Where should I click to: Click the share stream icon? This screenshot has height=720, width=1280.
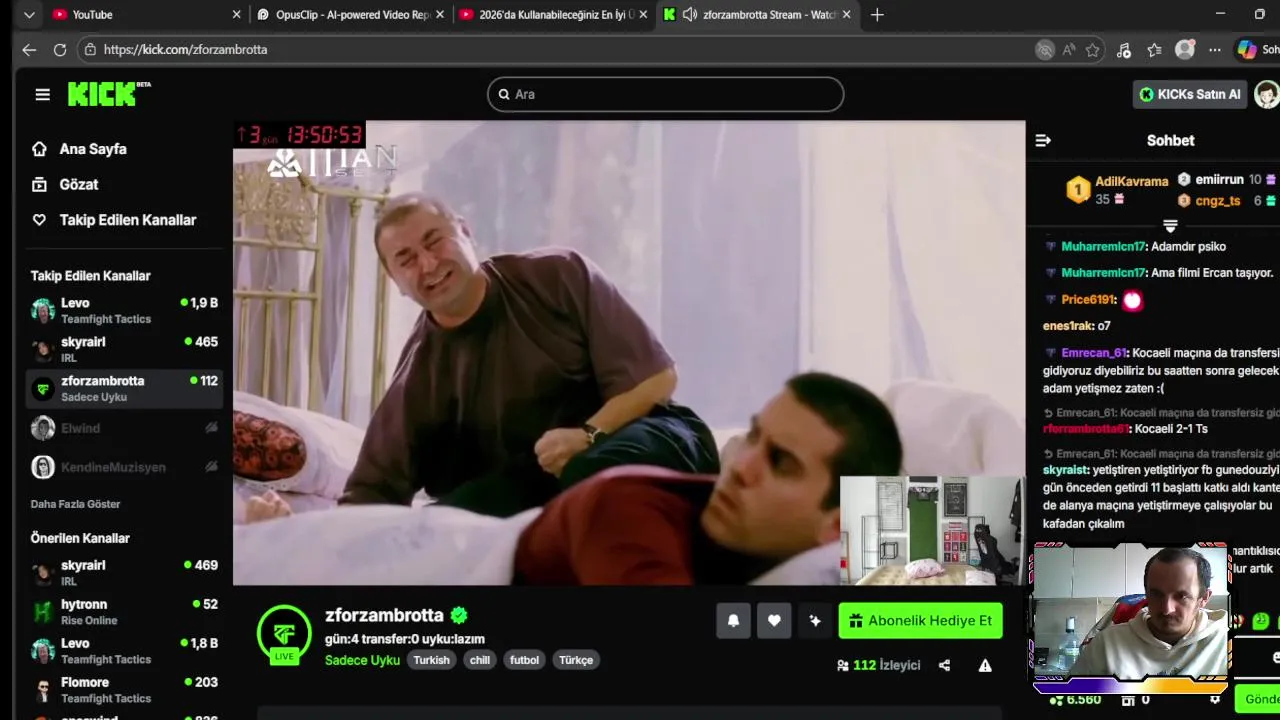tap(944, 665)
